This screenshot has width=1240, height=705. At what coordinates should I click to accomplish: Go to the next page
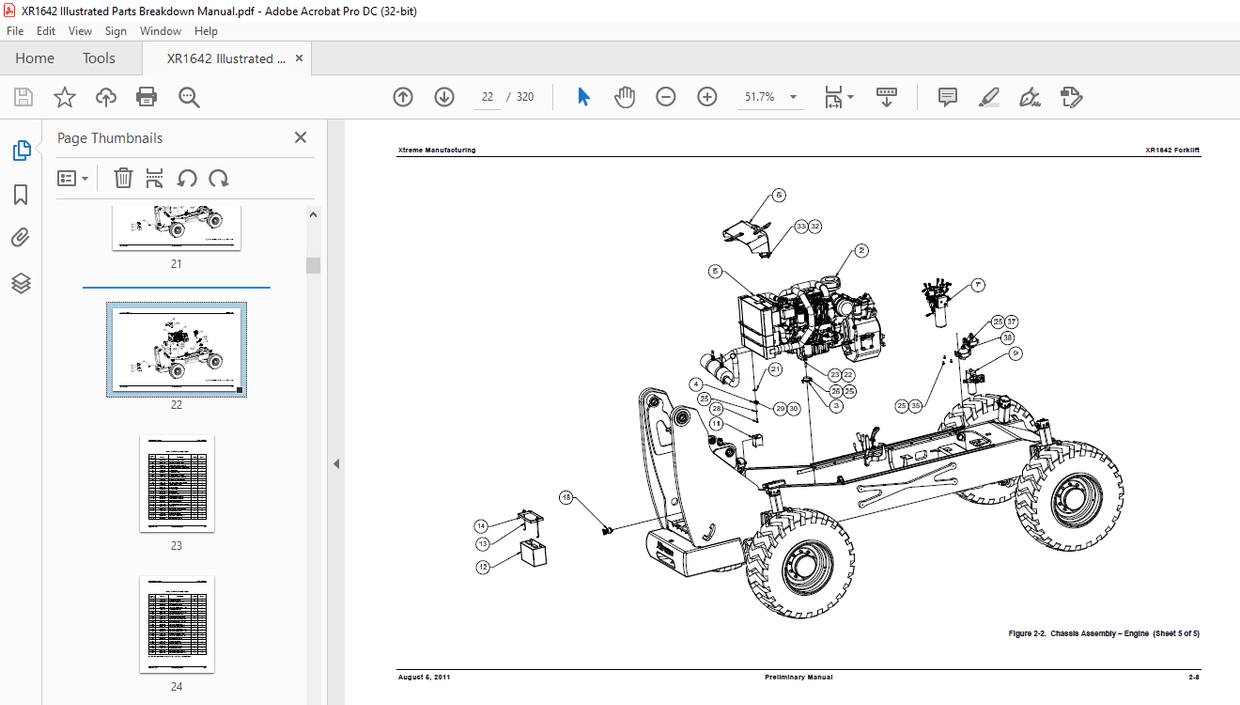(x=443, y=96)
